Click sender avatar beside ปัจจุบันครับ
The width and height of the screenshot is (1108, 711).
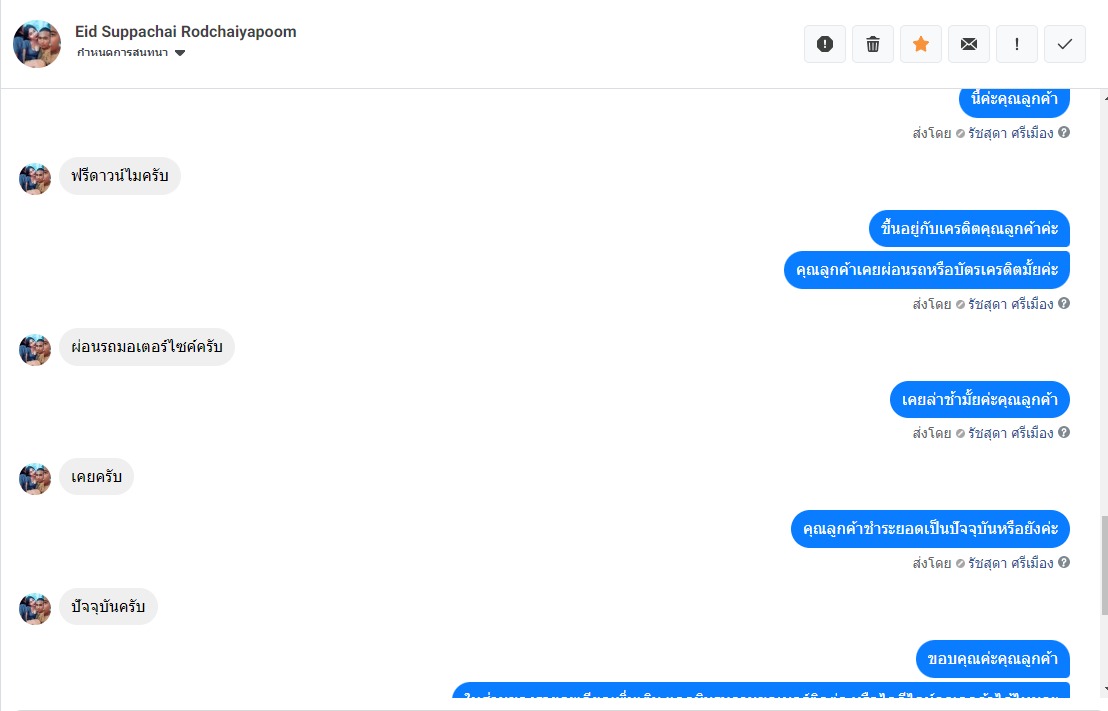click(35, 609)
